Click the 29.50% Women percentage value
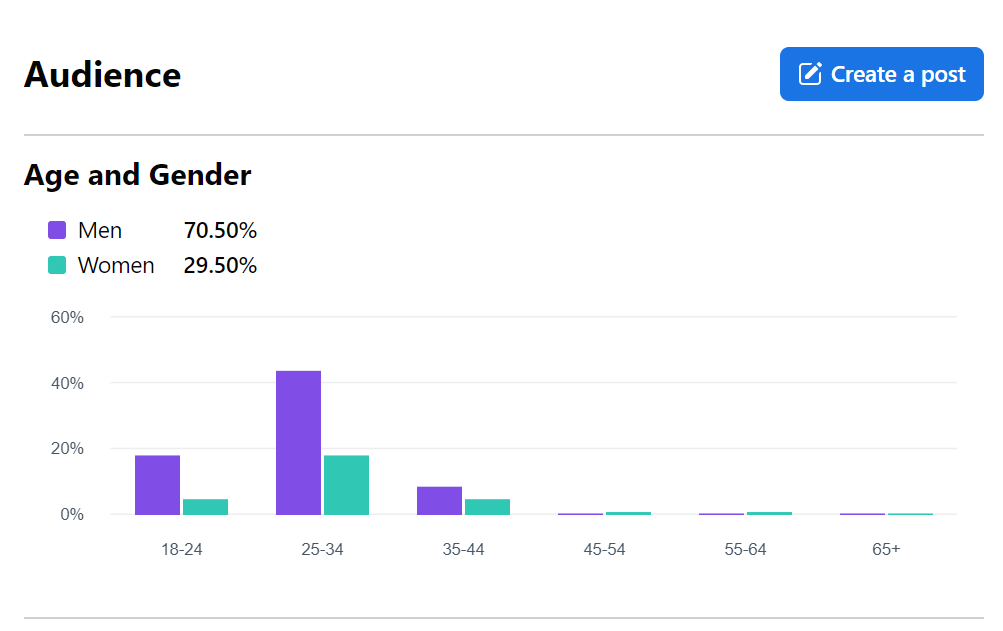1003x631 pixels. pos(220,266)
